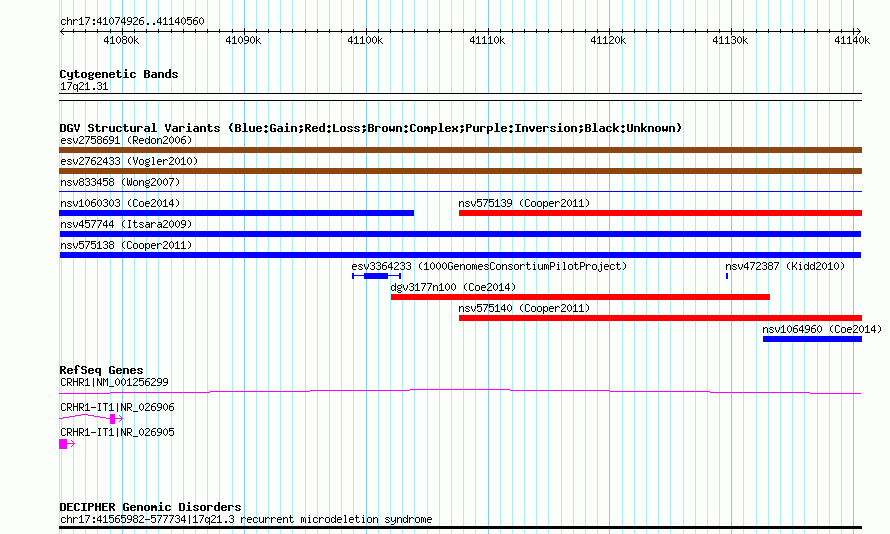Click the esv2762433 (Vogler2010) brown bar
Image resolution: width=890 pixels, height=534 pixels.
(x=460, y=171)
